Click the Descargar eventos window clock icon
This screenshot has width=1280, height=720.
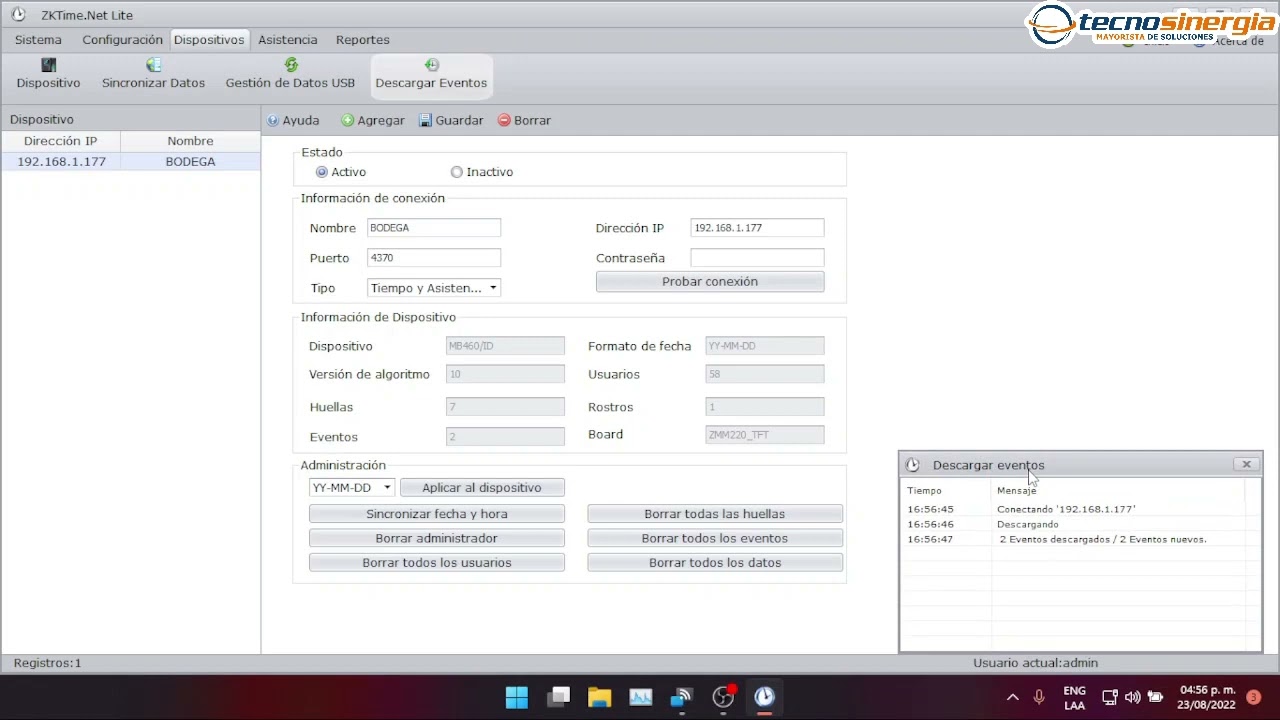[912, 465]
